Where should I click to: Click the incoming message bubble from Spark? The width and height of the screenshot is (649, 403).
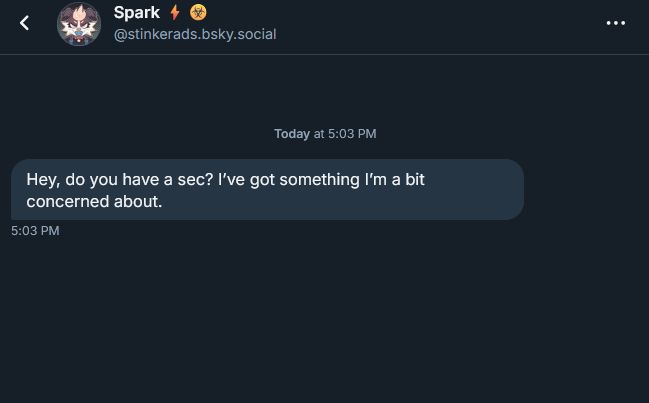[267, 189]
